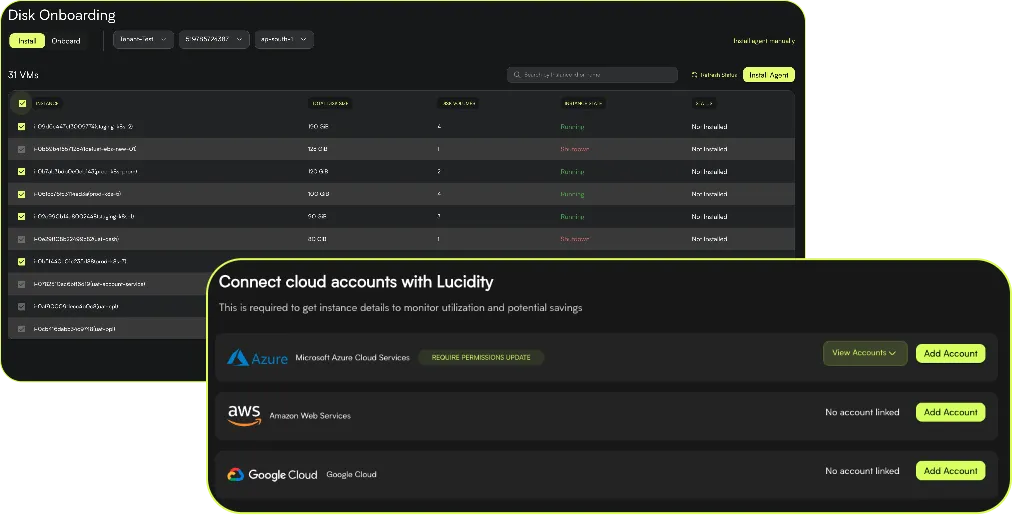This screenshot has width=1012, height=515.
Task: Click "No account linked" in the Google Cloud row
Action: (x=862, y=471)
